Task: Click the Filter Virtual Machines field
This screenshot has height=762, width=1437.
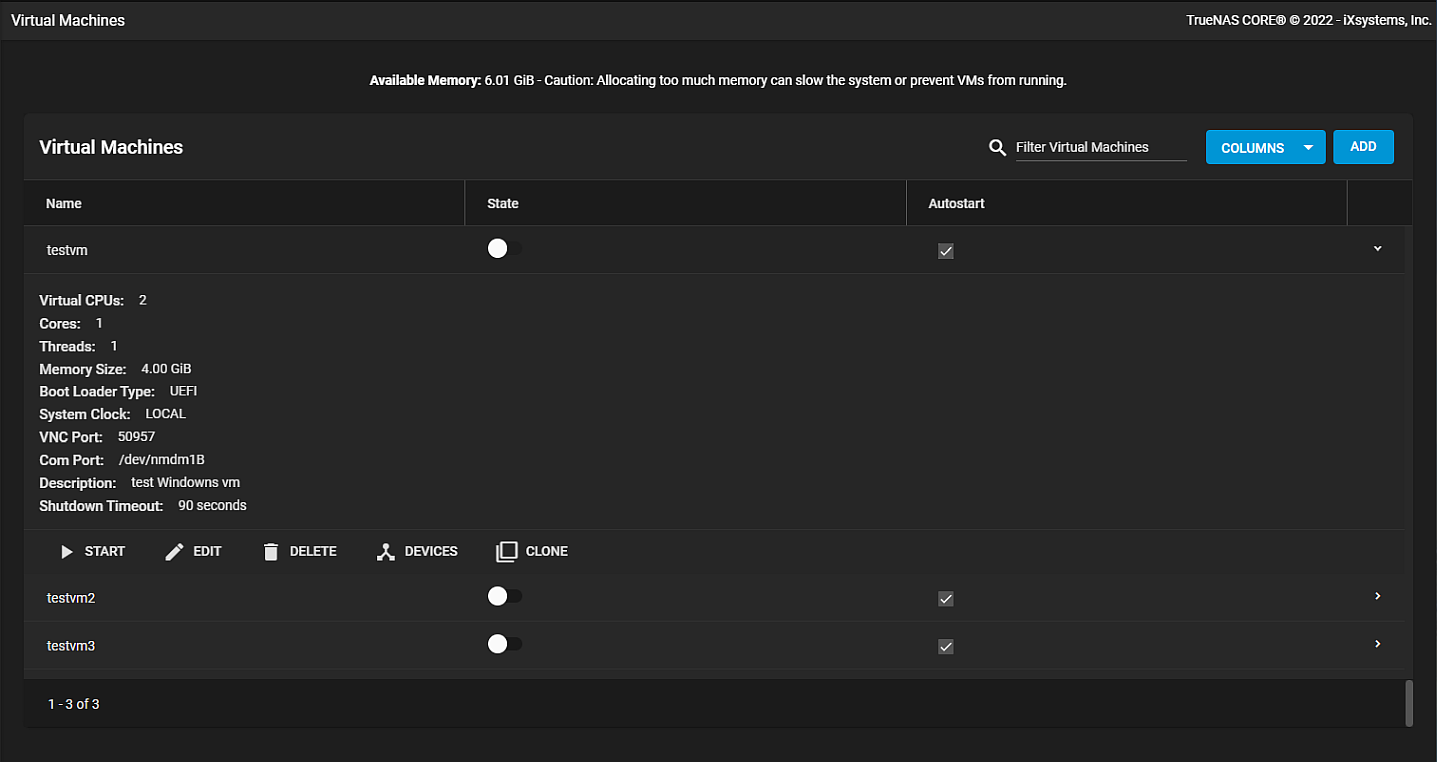Action: (x=1100, y=147)
